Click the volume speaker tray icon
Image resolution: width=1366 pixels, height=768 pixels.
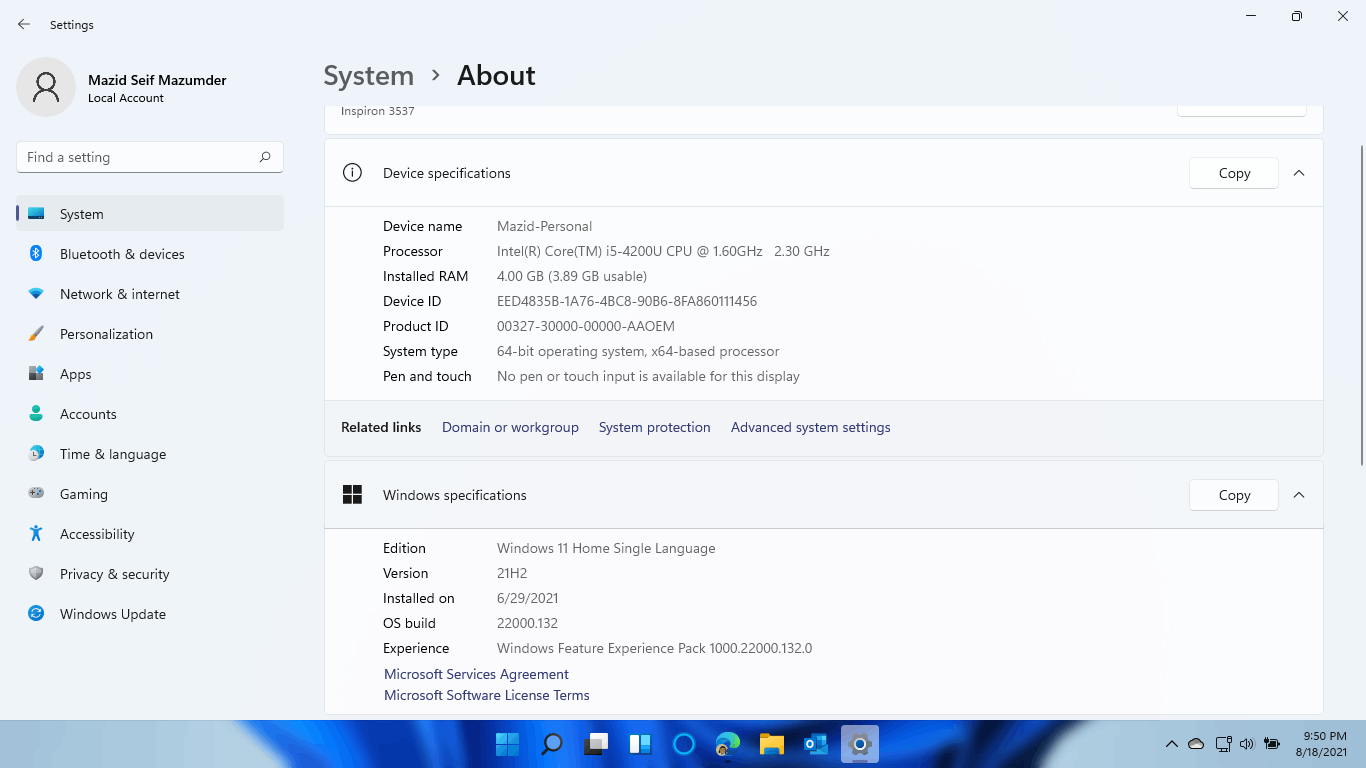[1246, 744]
